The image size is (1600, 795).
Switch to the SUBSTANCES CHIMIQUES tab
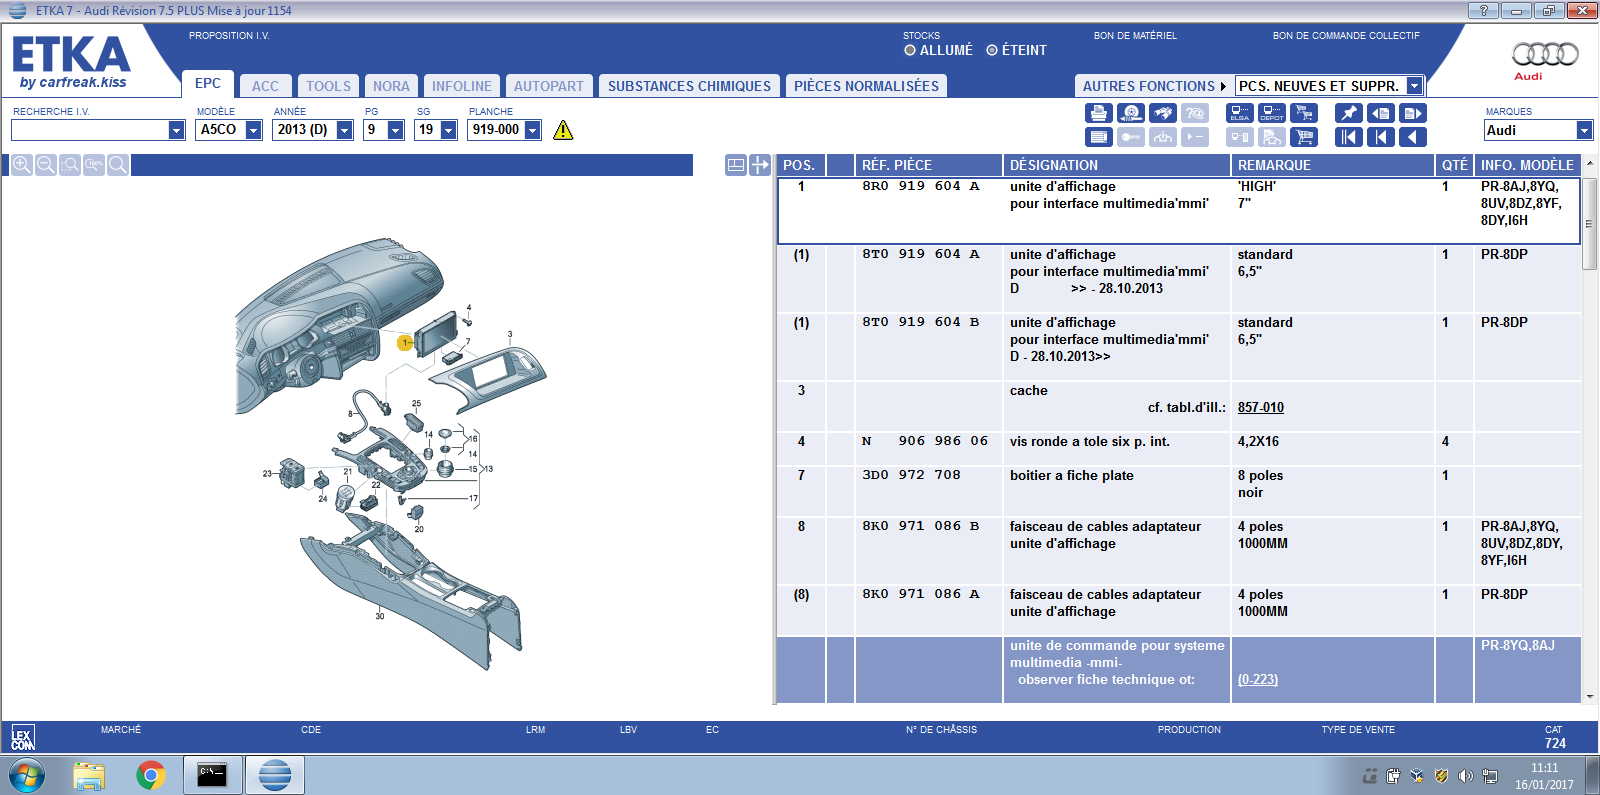(x=689, y=86)
